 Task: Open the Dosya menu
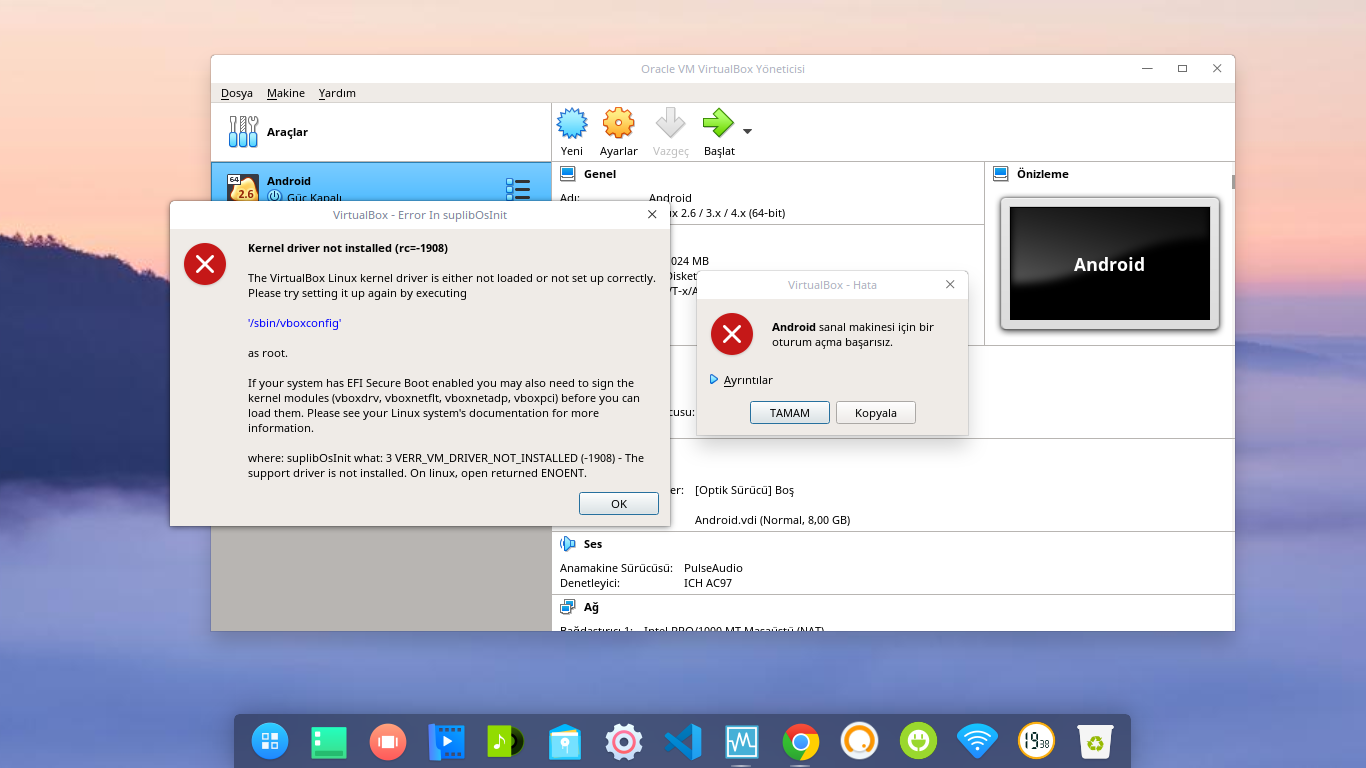point(237,93)
